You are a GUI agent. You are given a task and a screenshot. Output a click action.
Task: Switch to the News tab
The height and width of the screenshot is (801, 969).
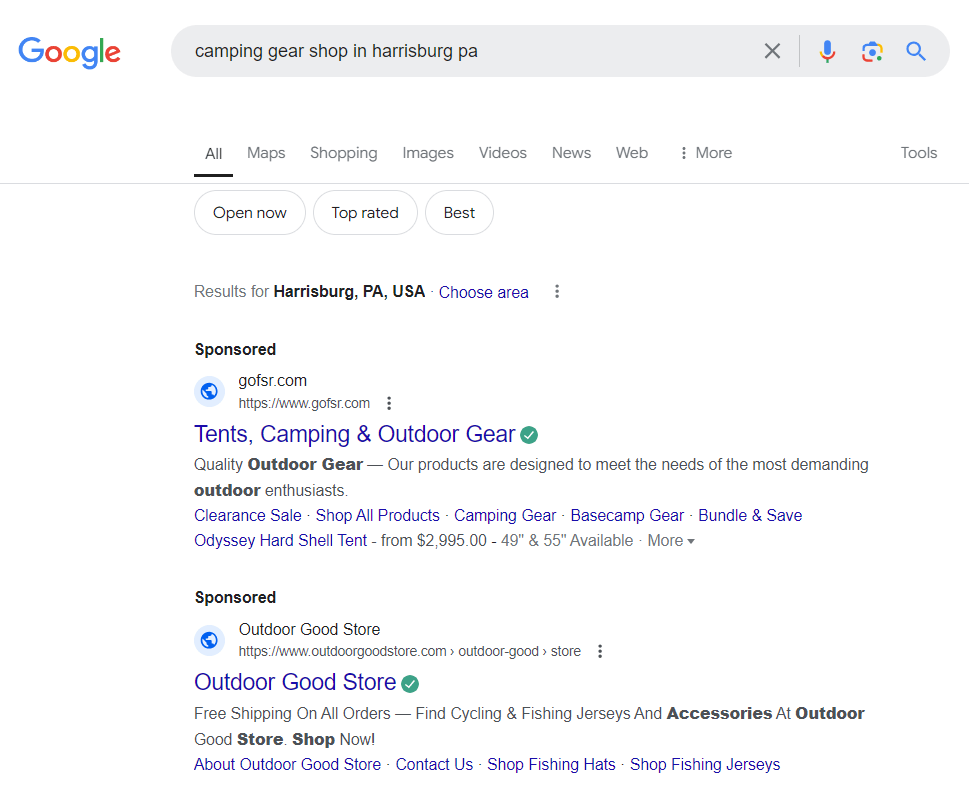pos(571,153)
